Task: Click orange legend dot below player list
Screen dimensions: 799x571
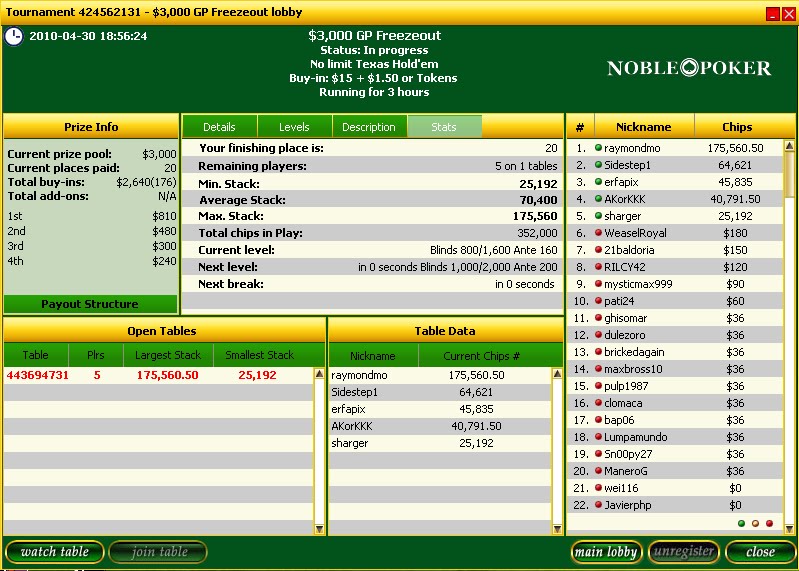Action: click(755, 523)
